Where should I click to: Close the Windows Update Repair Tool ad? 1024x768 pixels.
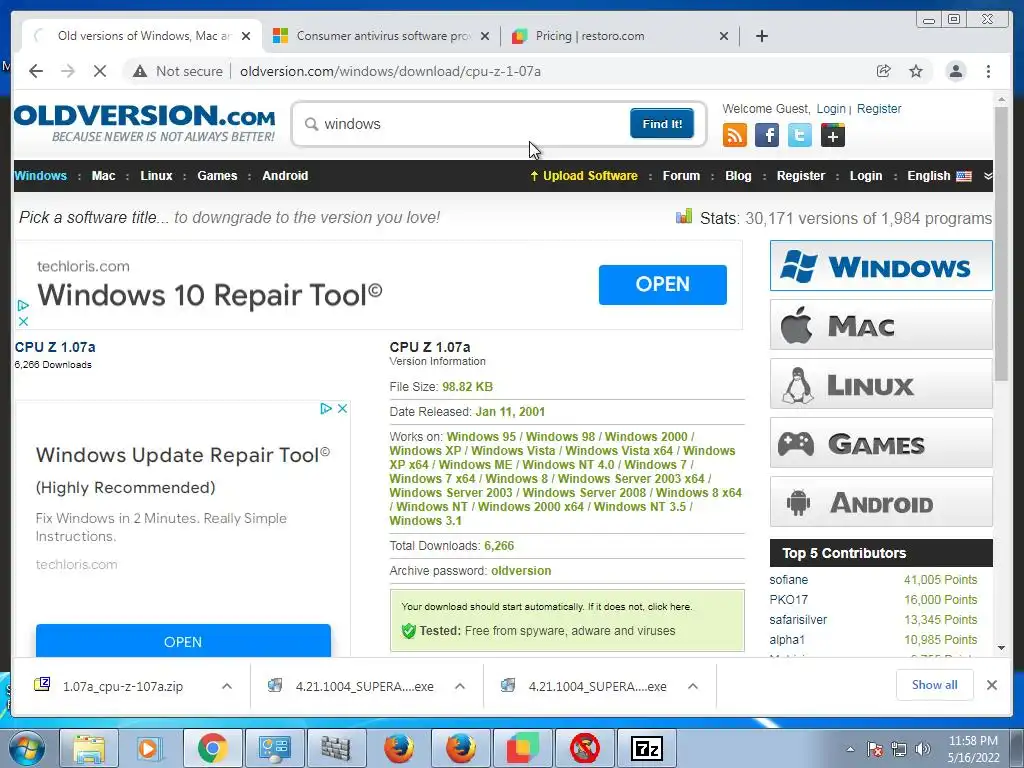[x=342, y=408]
